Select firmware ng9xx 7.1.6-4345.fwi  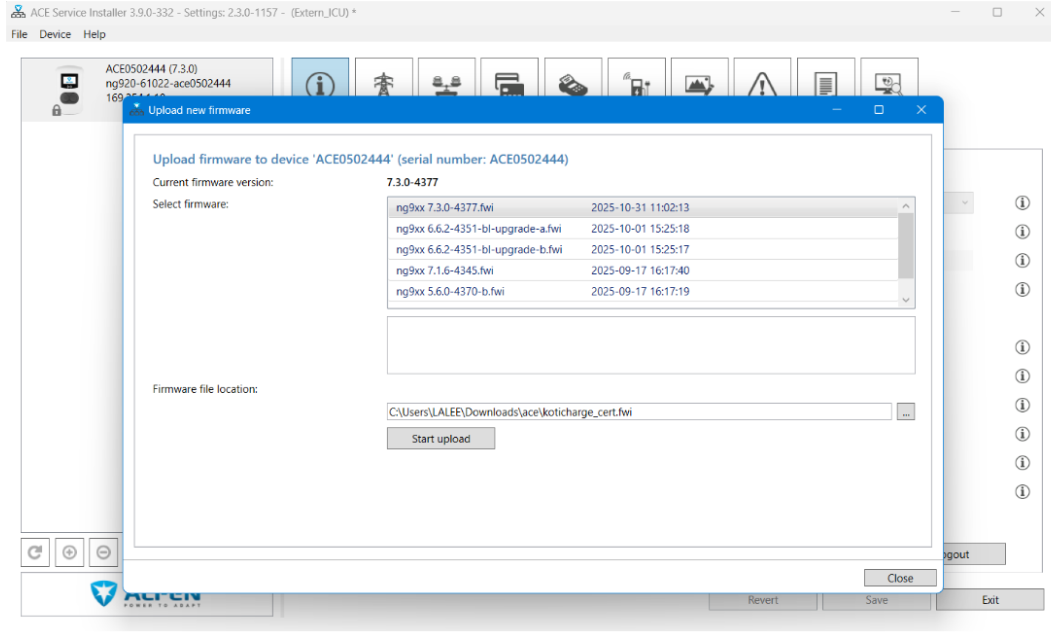(445, 270)
